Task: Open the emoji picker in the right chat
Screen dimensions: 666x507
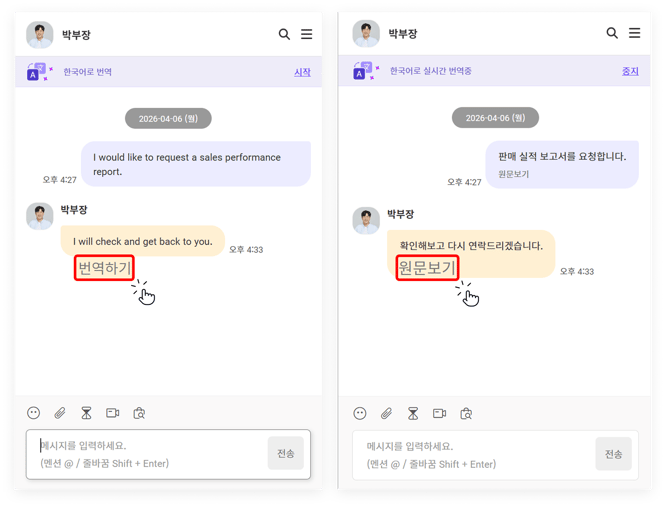Action: [x=360, y=413]
